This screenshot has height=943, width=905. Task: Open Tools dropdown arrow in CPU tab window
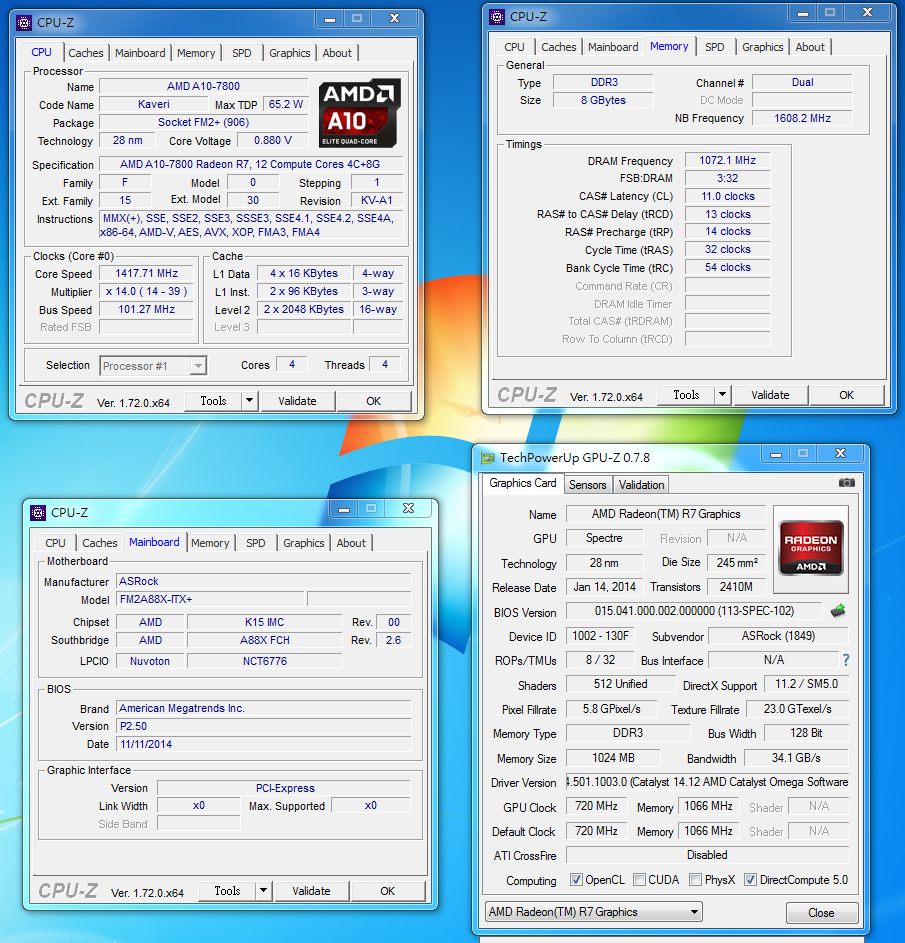[250, 401]
